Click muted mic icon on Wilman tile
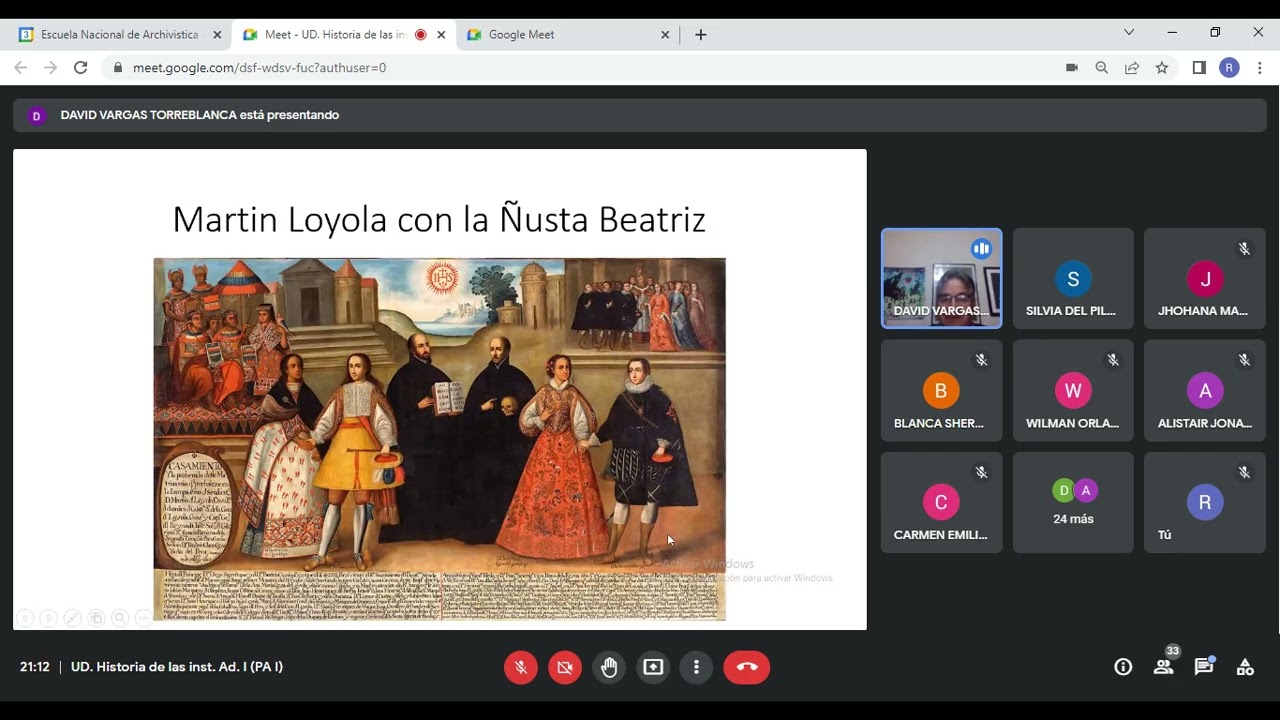Viewport: 1280px width, 720px height. [x=1113, y=360]
